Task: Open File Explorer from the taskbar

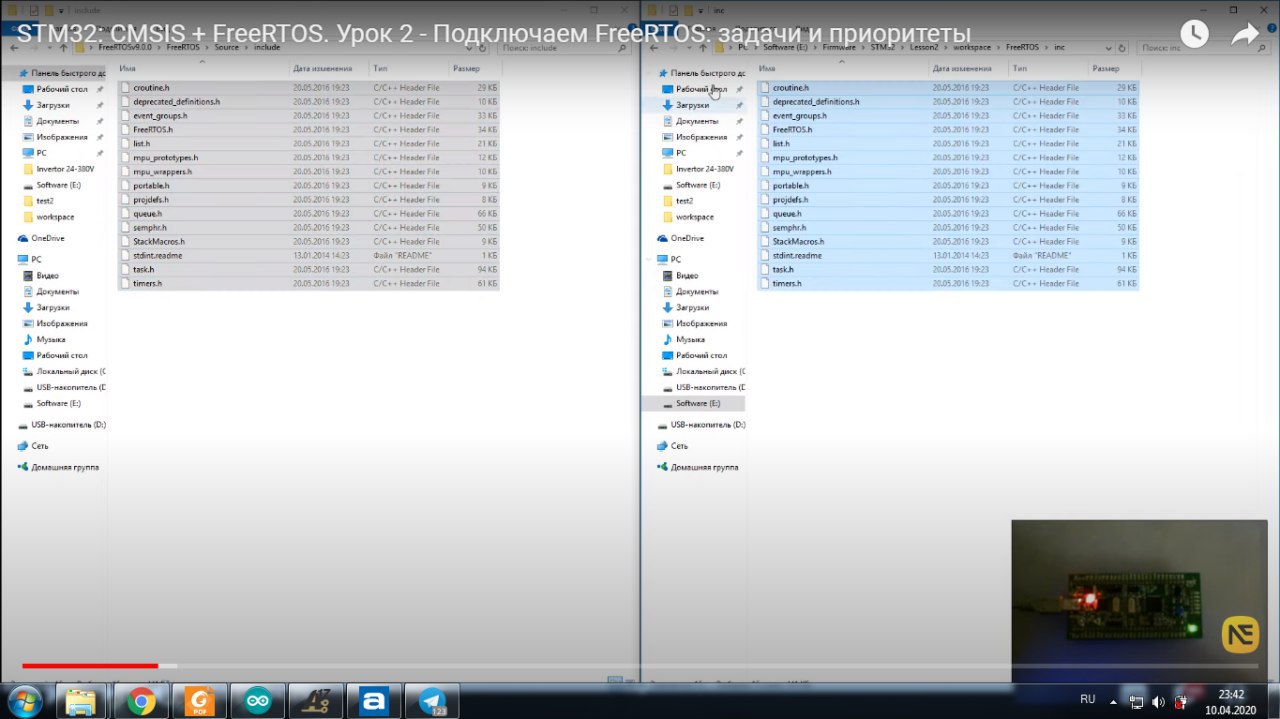Action: (81, 701)
